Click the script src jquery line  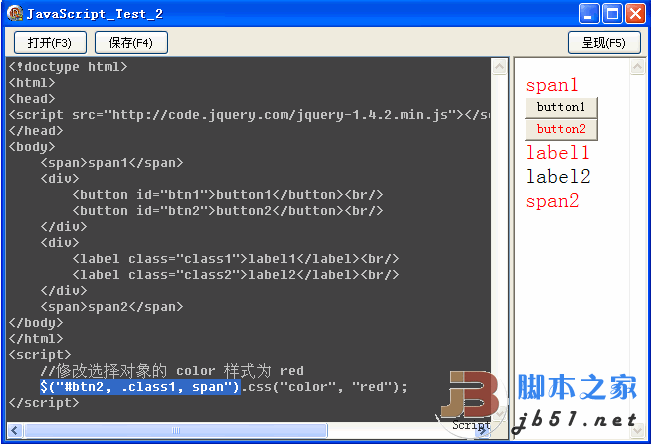(x=249, y=115)
